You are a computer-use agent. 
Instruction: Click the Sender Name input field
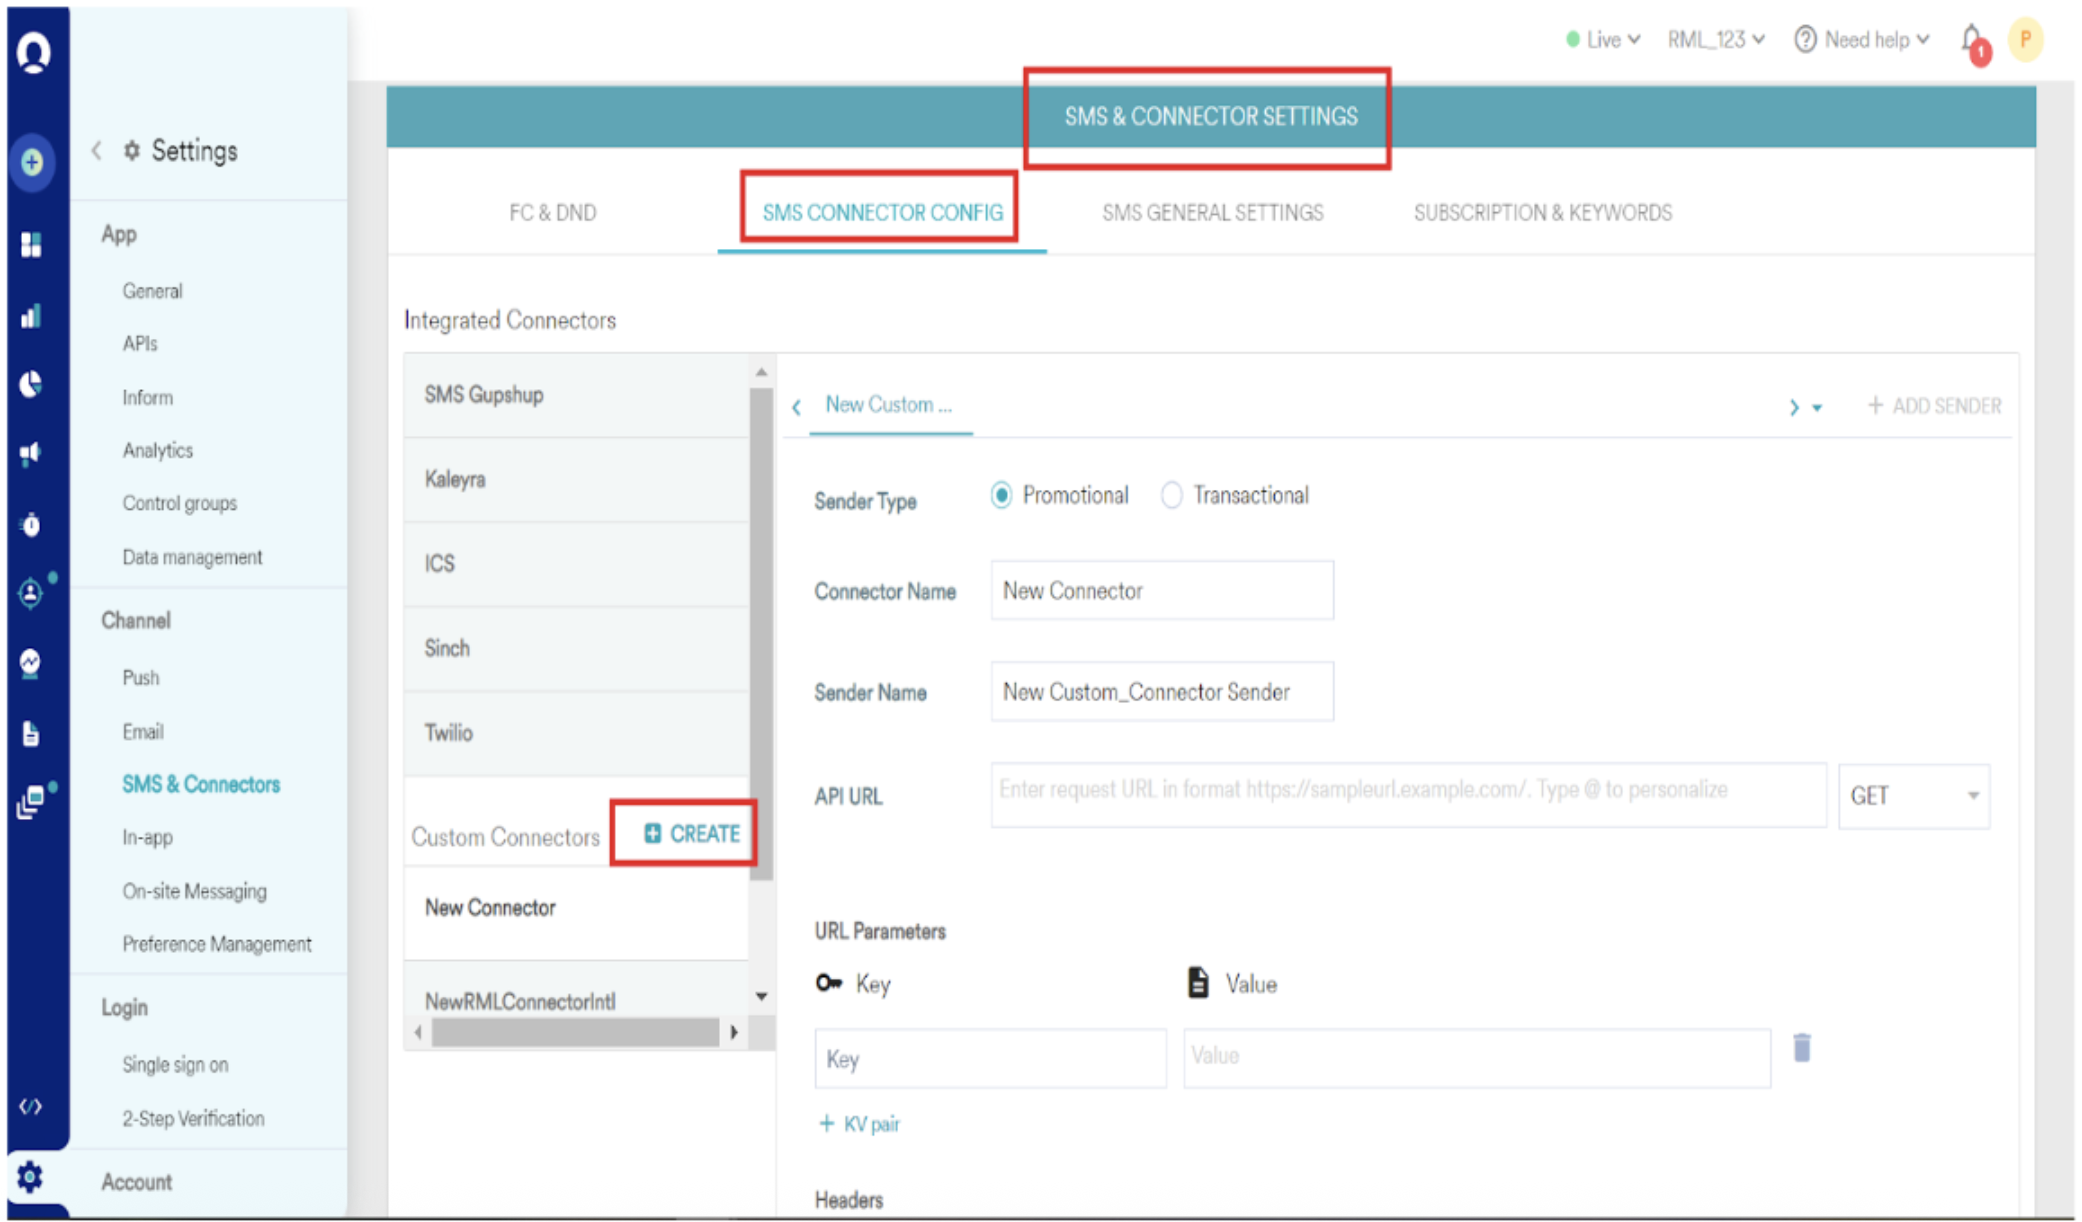1161,692
